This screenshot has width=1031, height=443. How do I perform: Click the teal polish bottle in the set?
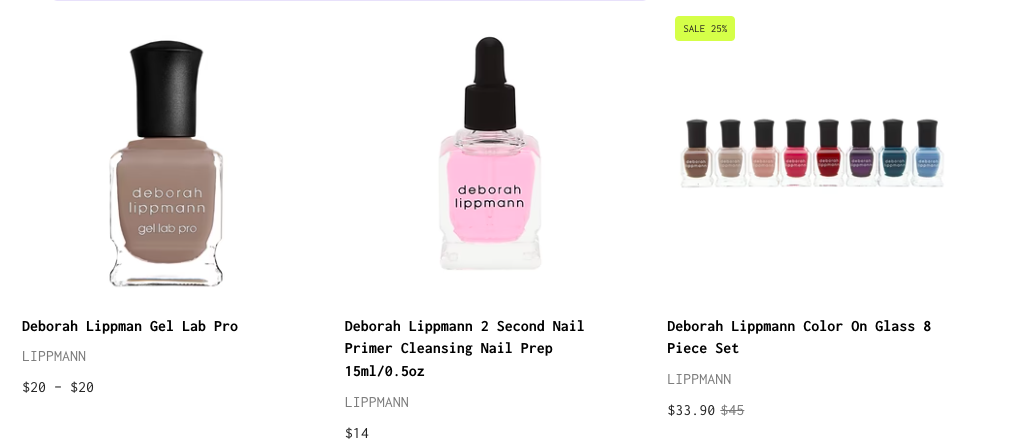coord(892,154)
